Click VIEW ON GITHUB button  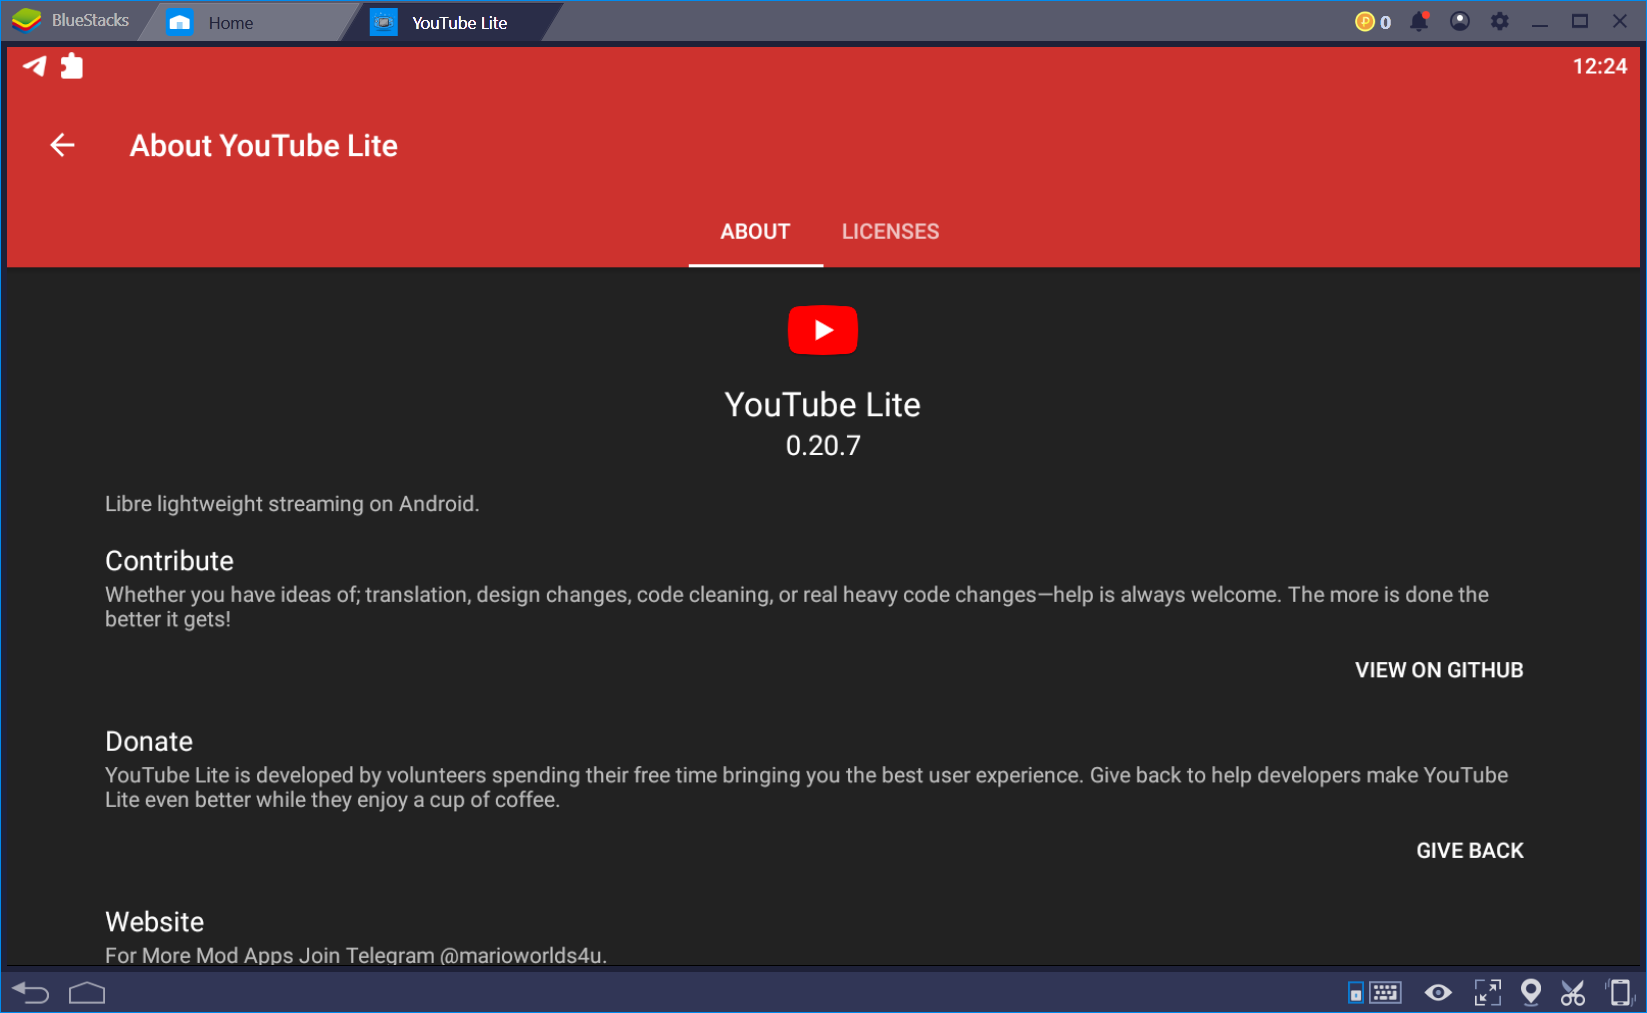pyautogui.click(x=1439, y=670)
